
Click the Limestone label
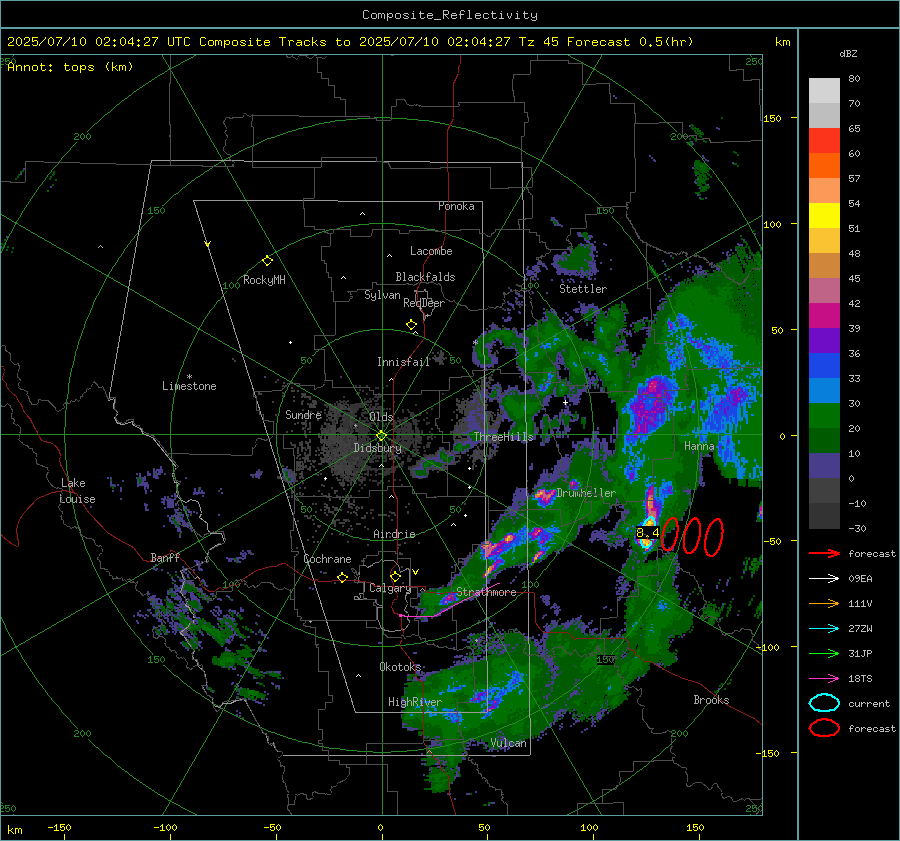coord(189,386)
